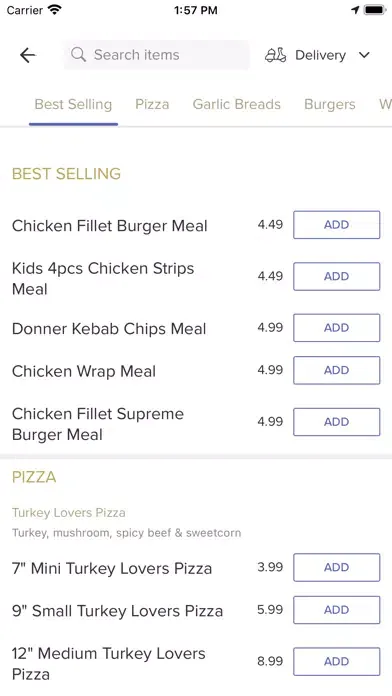Tap the Wi-Fi status icon

click(55, 10)
